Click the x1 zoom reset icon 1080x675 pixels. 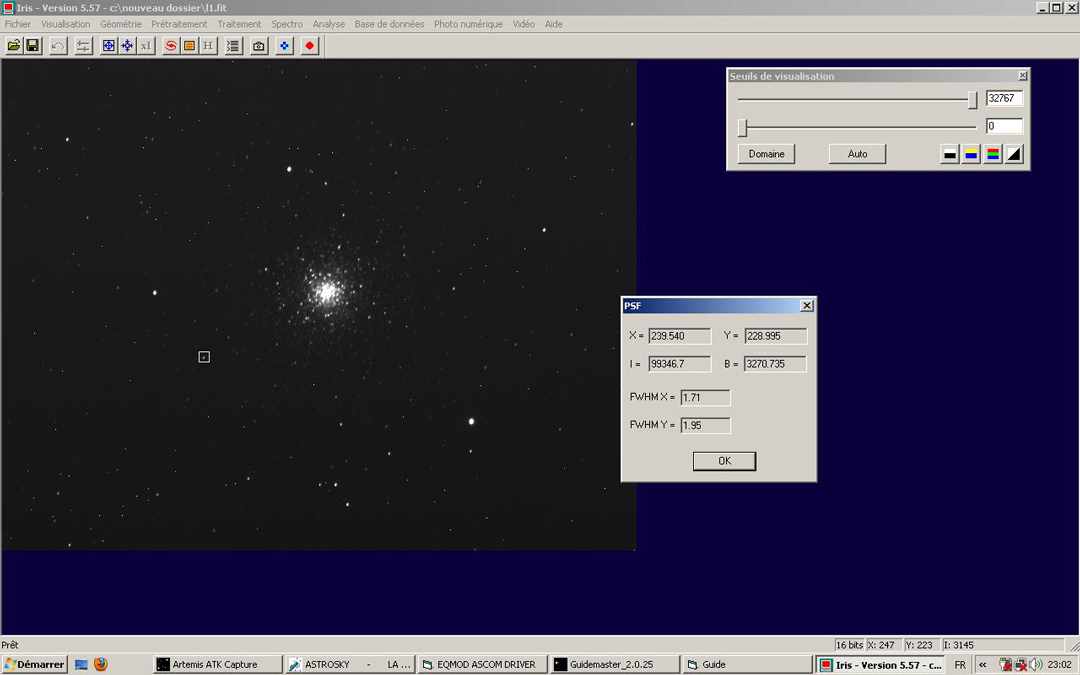tap(146, 46)
